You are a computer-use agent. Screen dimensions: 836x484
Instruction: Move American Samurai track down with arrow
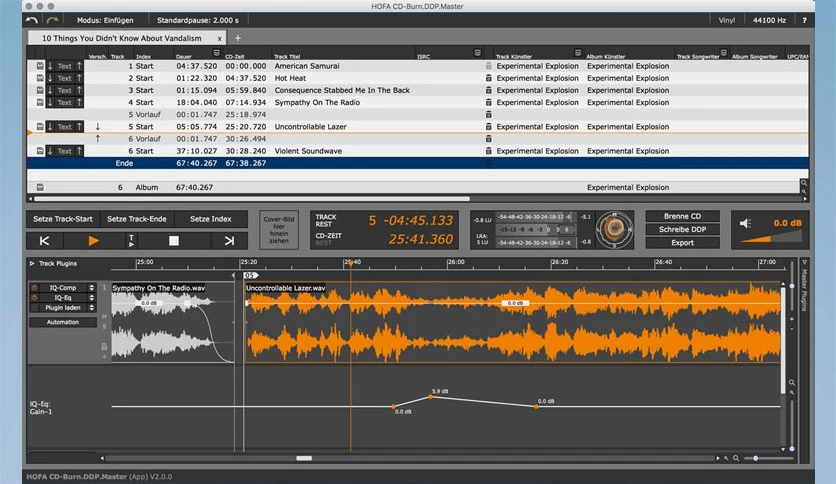point(50,66)
